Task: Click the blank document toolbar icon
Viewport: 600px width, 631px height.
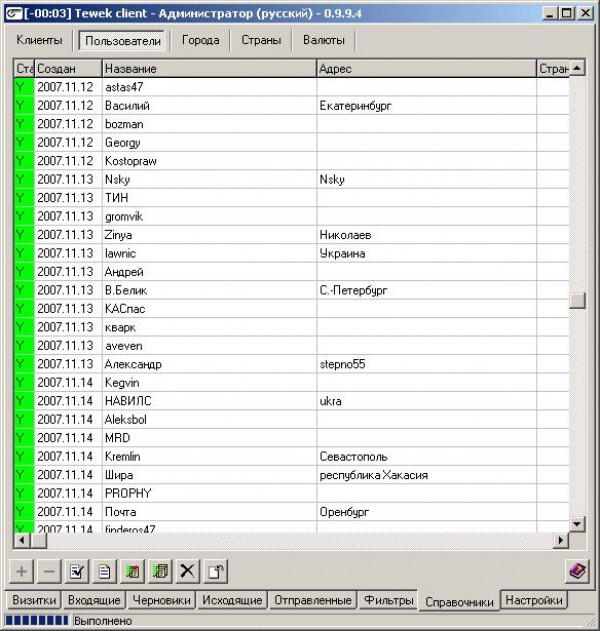Action: (x=105, y=571)
